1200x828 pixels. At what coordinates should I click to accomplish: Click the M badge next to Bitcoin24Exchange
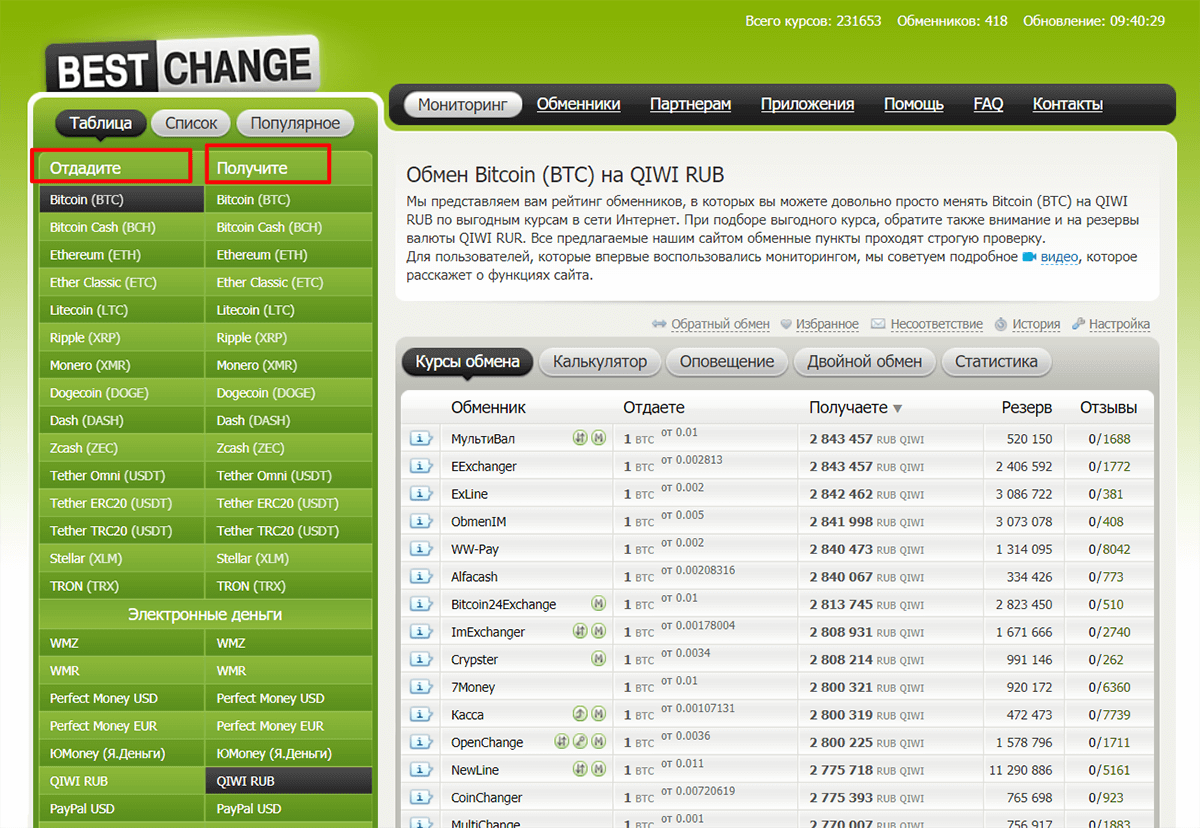(x=598, y=604)
